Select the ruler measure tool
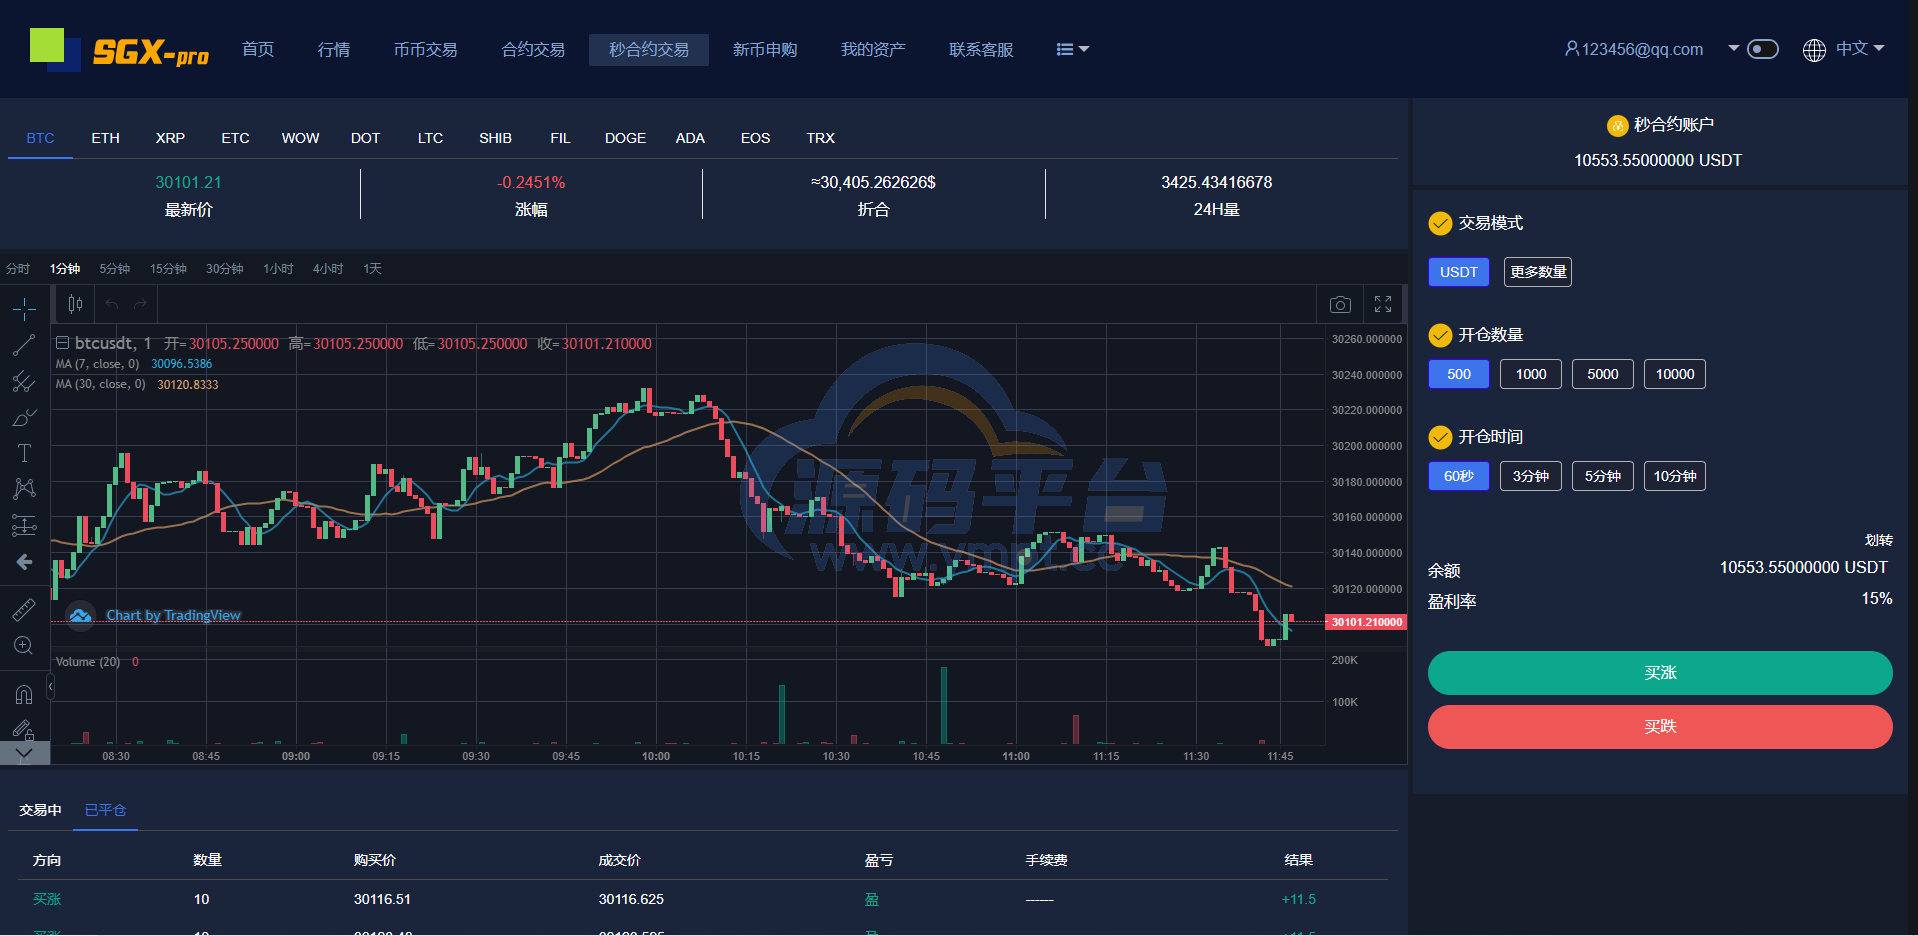The image size is (1918, 936). pyautogui.click(x=24, y=609)
